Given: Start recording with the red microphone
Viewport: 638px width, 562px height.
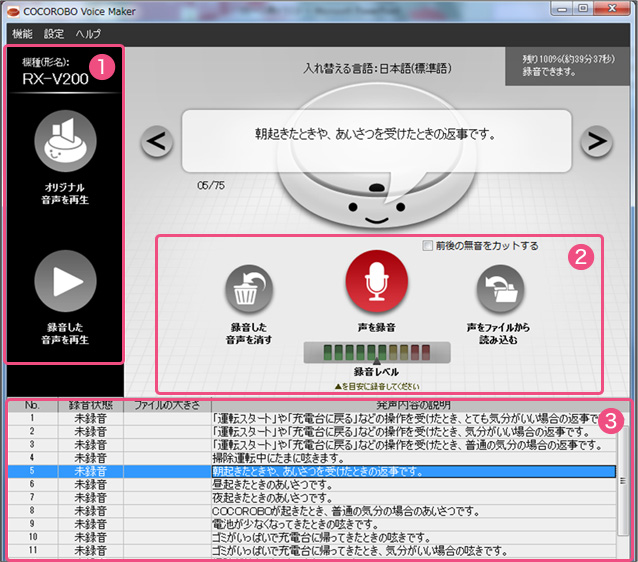Looking at the screenshot, I should [x=376, y=284].
